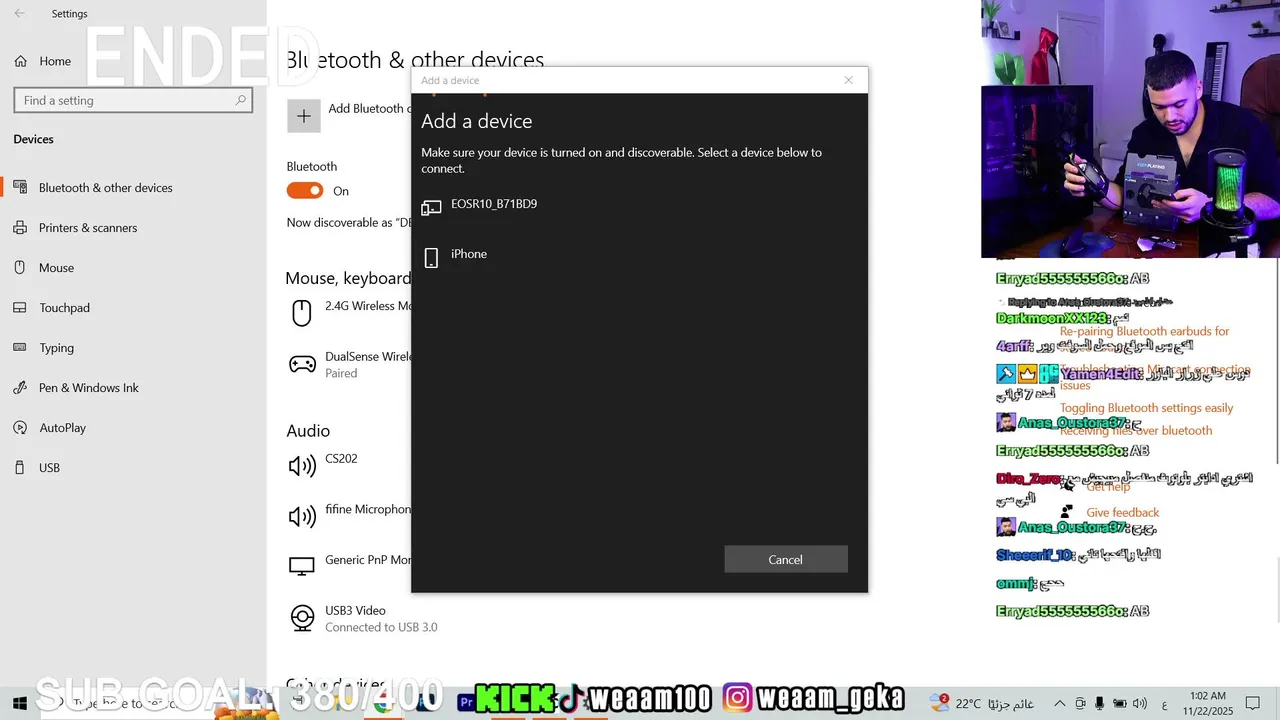
Task: Open the weather widget showing 22°C
Action: pyautogui.click(x=981, y=704)
